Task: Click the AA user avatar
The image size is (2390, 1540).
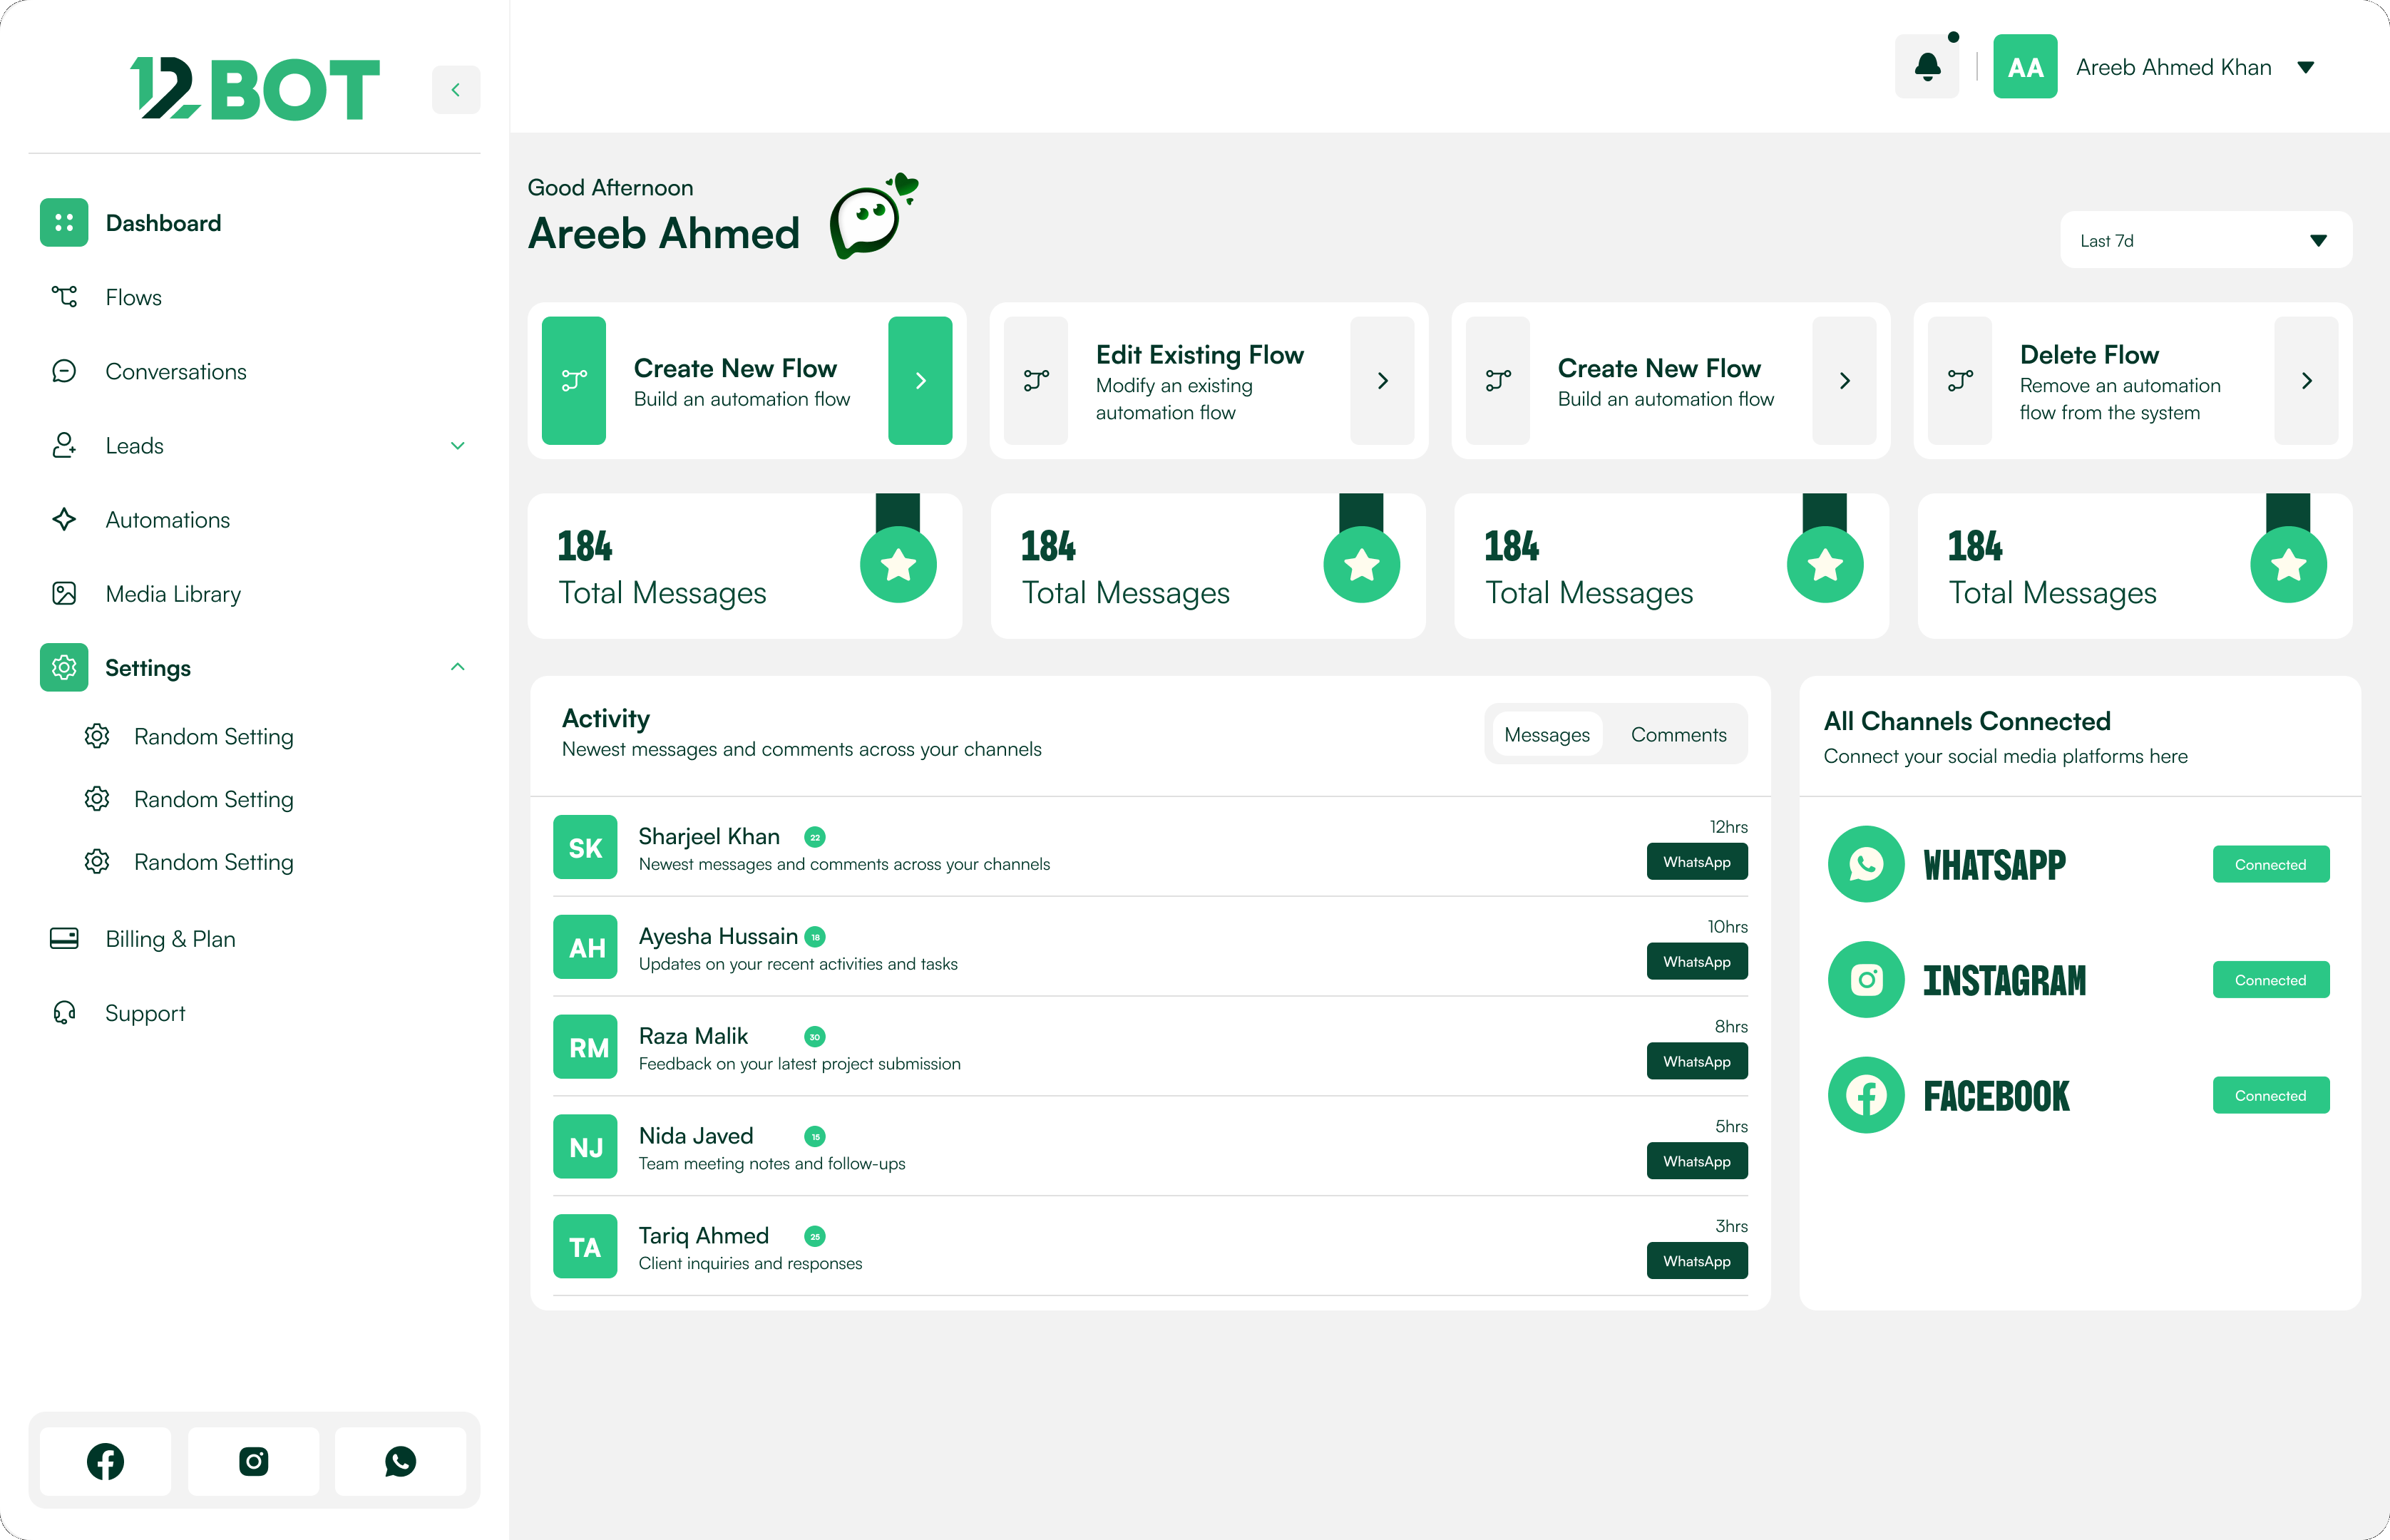Action: [x=2025, y=67]
